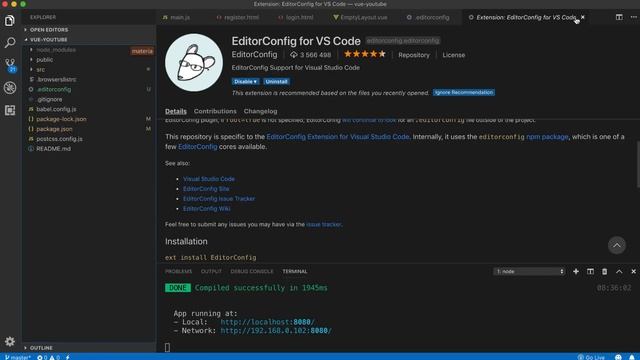The width and height of the screenshot is (640, 360).
Task: Close the terminal panel
Action: tap(633, 271)
